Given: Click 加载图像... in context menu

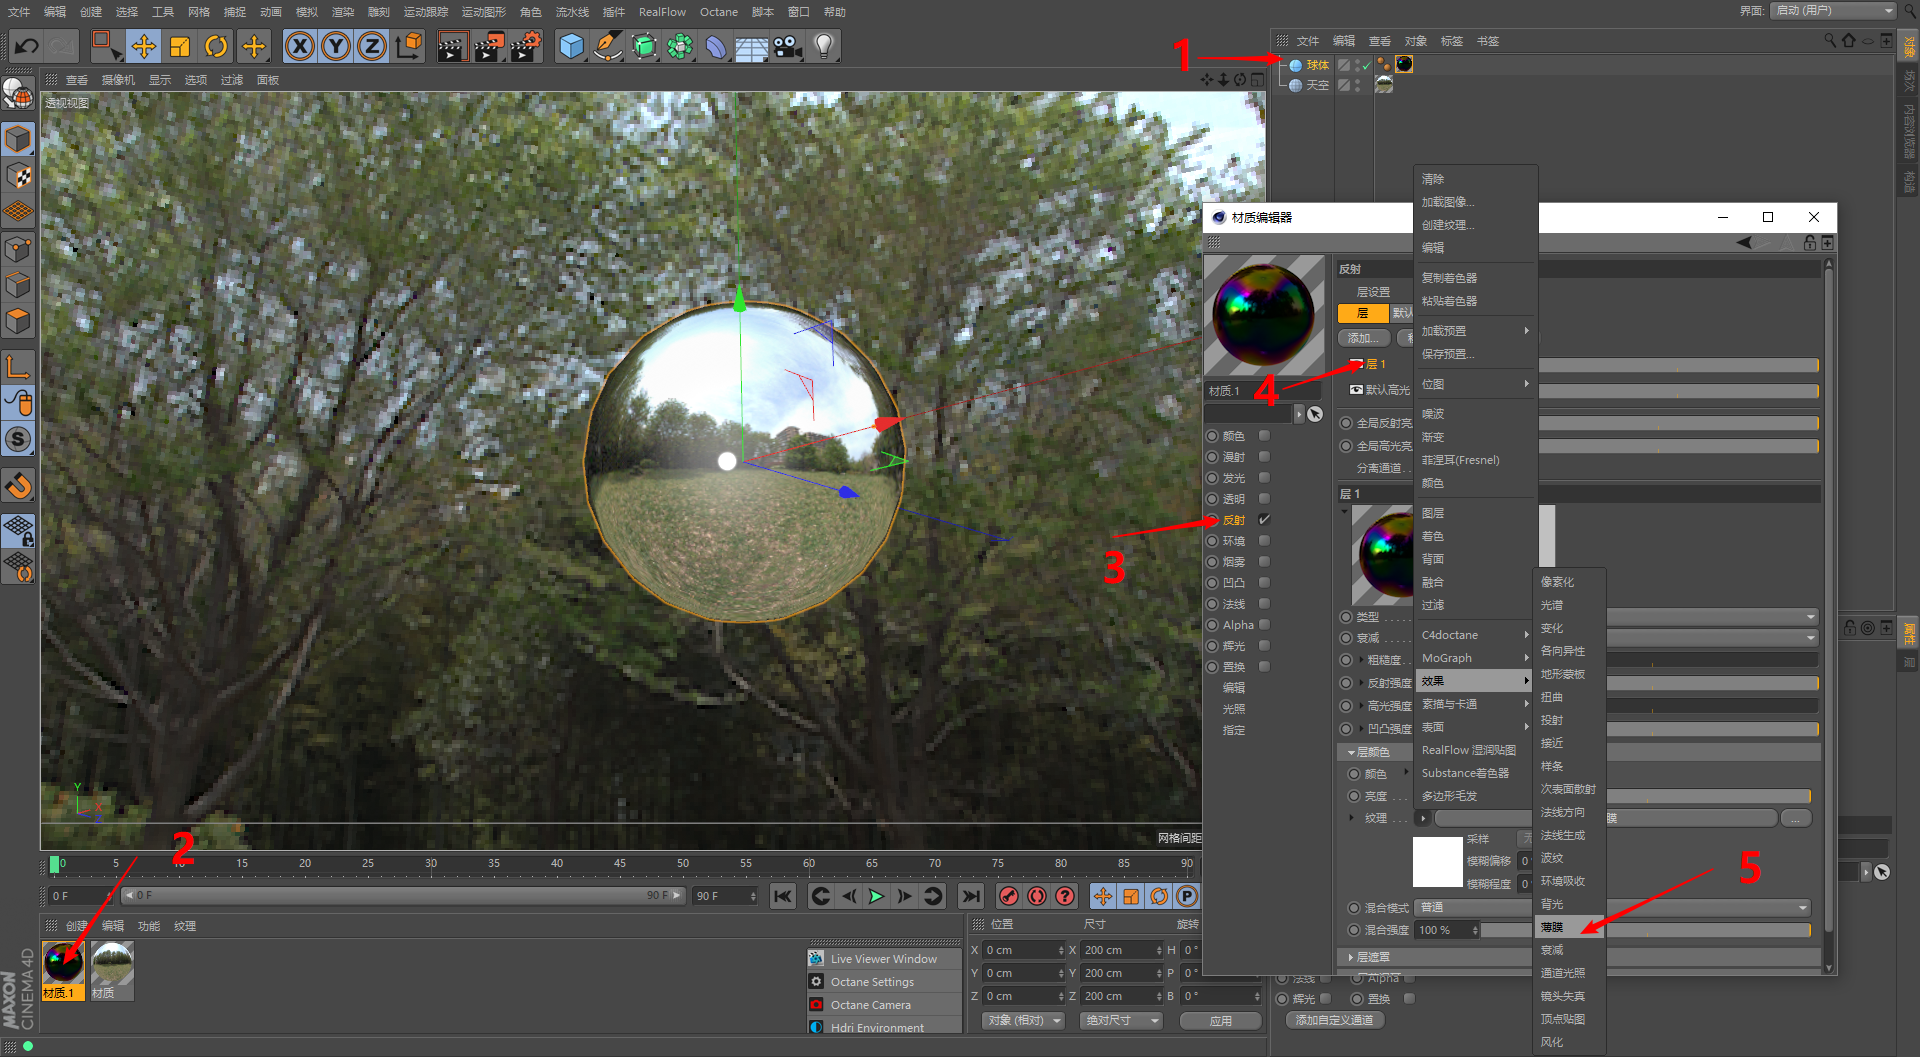Looking at the screenshot, I should pos(1476,202).
